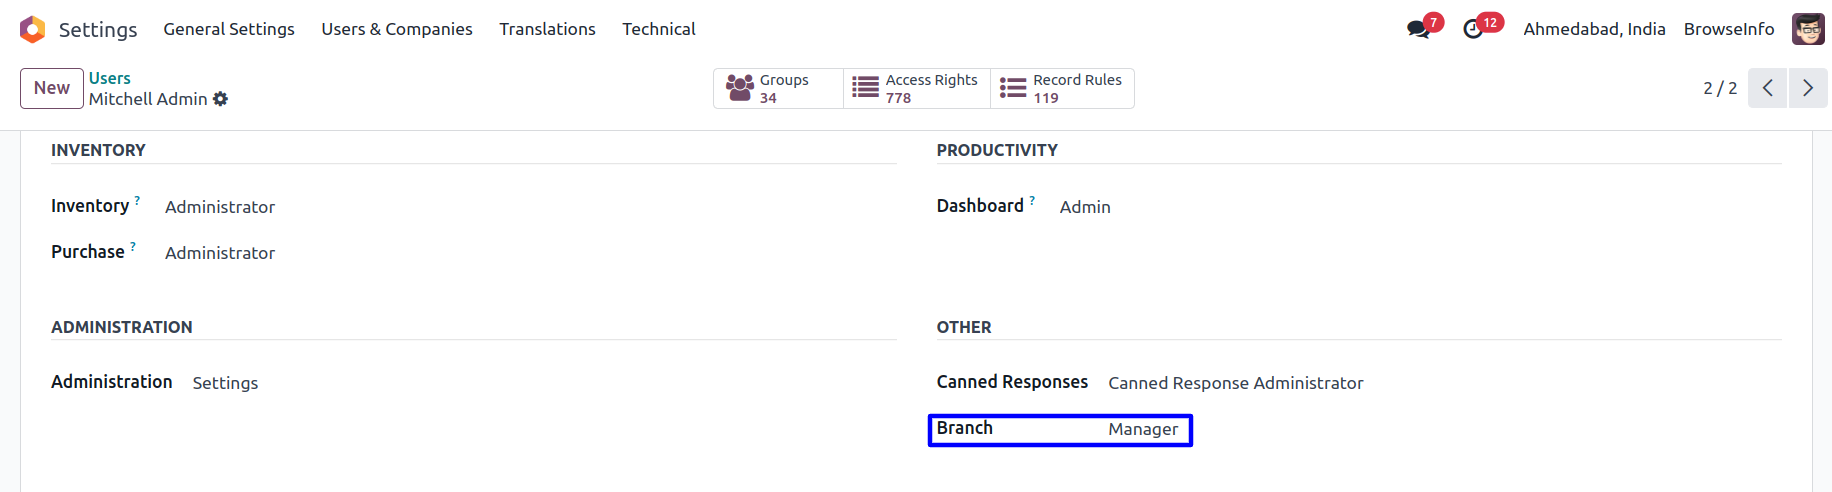Viewport: 1832px width, 492px height.
Task: Go to next record arrow
Action: coord(1808,88)
